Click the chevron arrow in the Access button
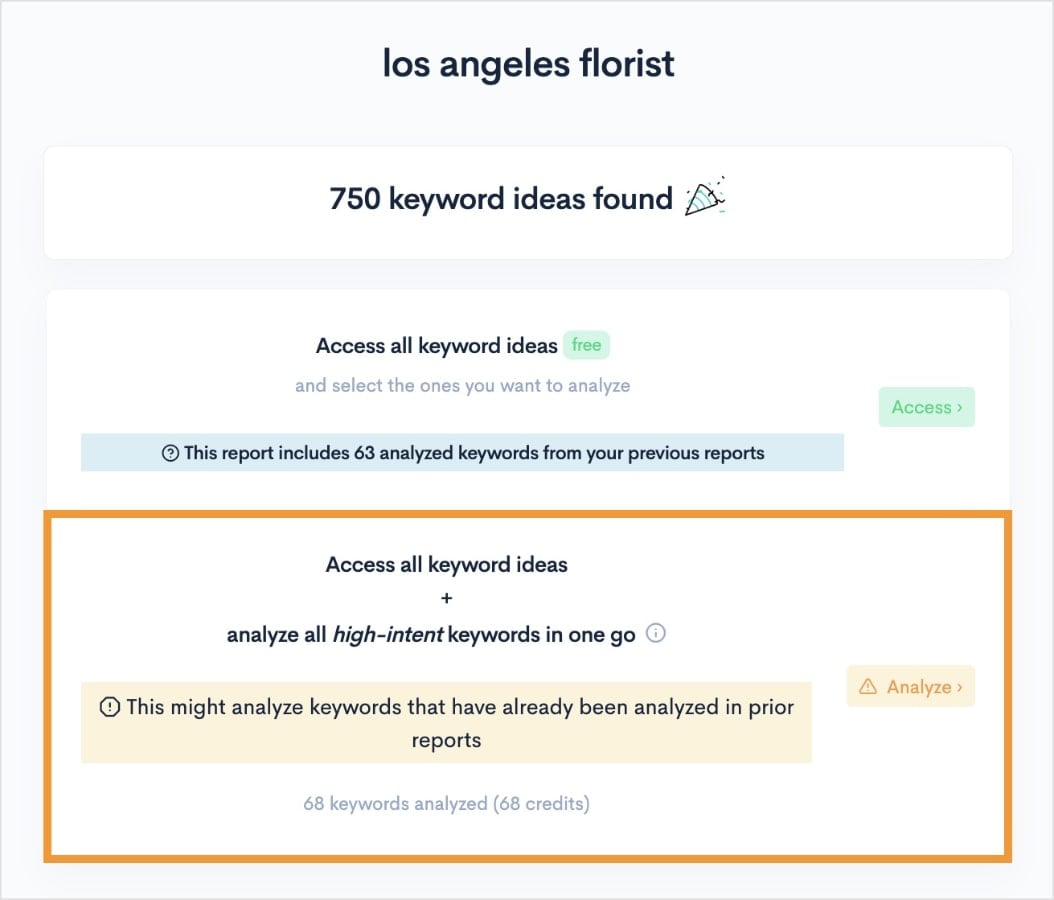The image size is (1054, 900). click(x=959, y=407)
